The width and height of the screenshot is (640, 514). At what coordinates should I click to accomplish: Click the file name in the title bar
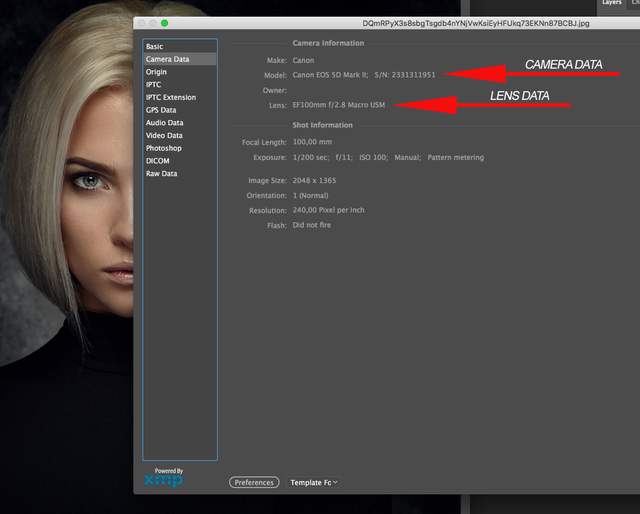(476, 23)
